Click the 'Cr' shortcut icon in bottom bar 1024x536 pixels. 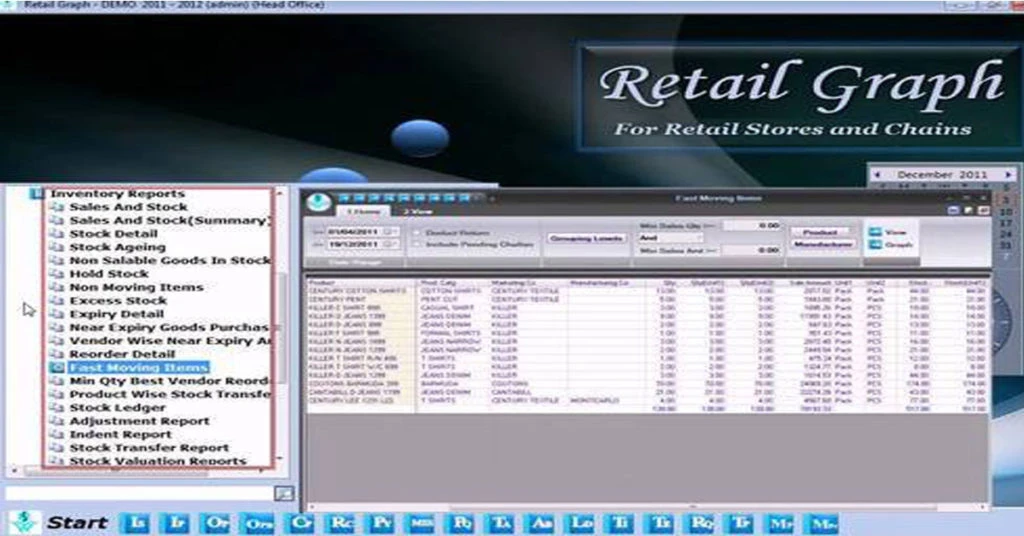point(300,524)
